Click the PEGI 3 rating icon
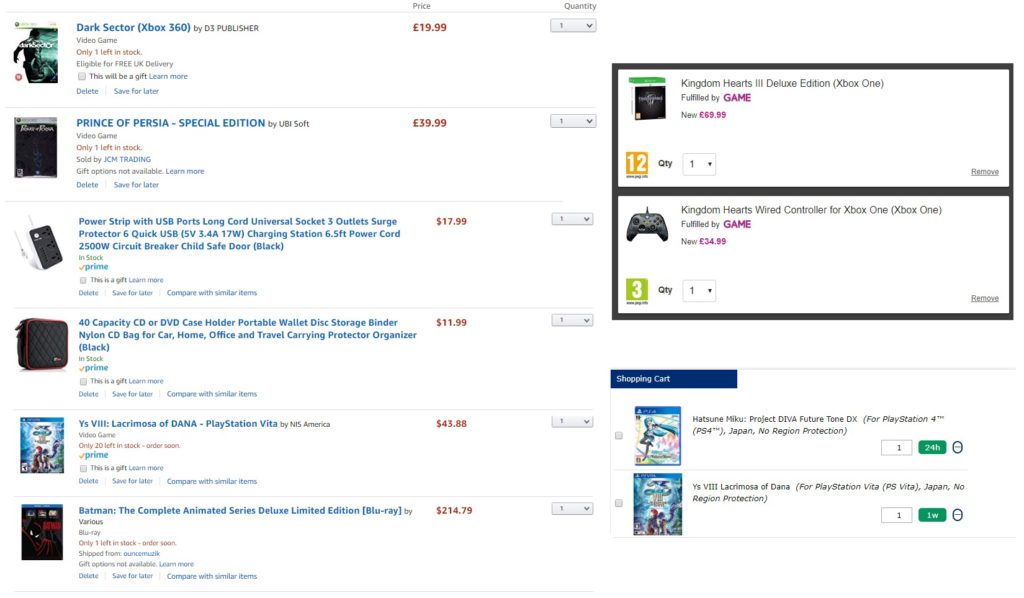1024x598 pixels. (637, 291)
